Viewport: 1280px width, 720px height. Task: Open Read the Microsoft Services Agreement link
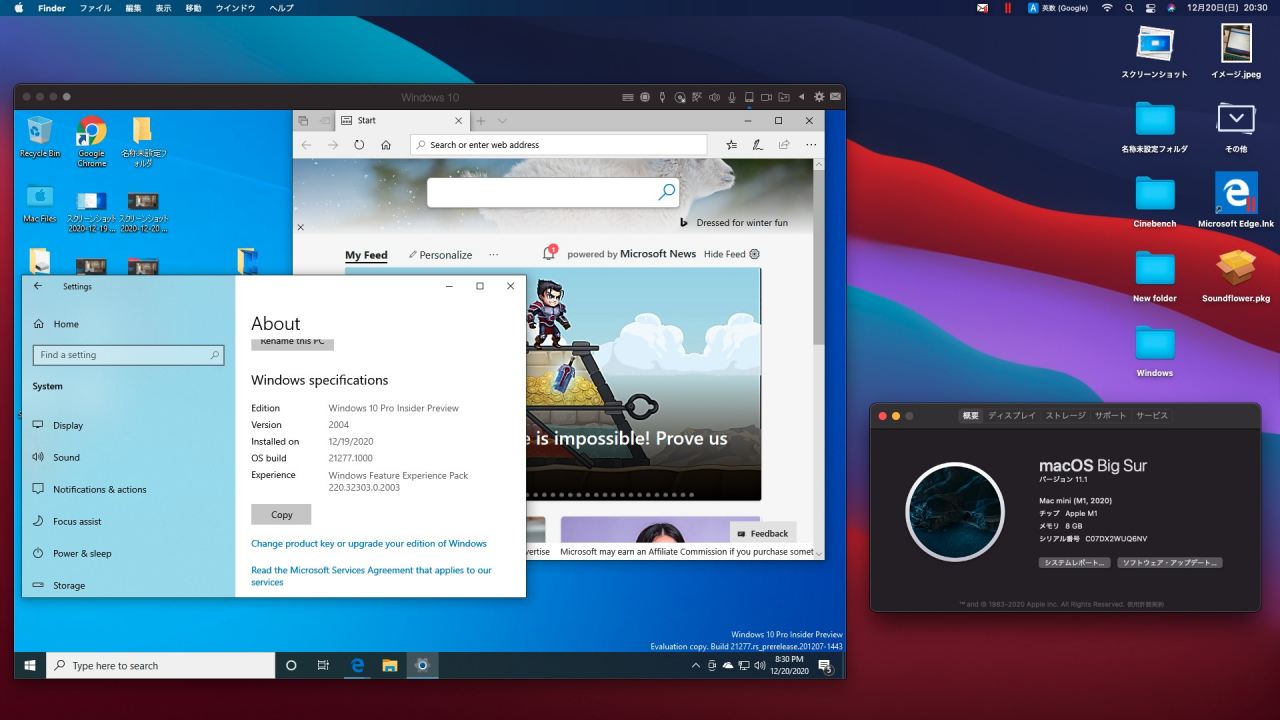(371, 576)
